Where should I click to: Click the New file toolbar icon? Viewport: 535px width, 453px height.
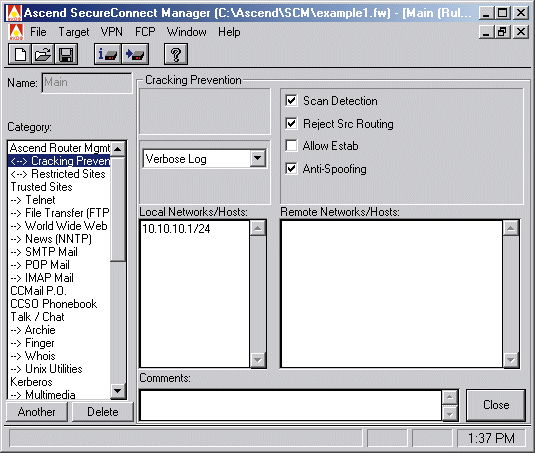click(x=20, y=54)
